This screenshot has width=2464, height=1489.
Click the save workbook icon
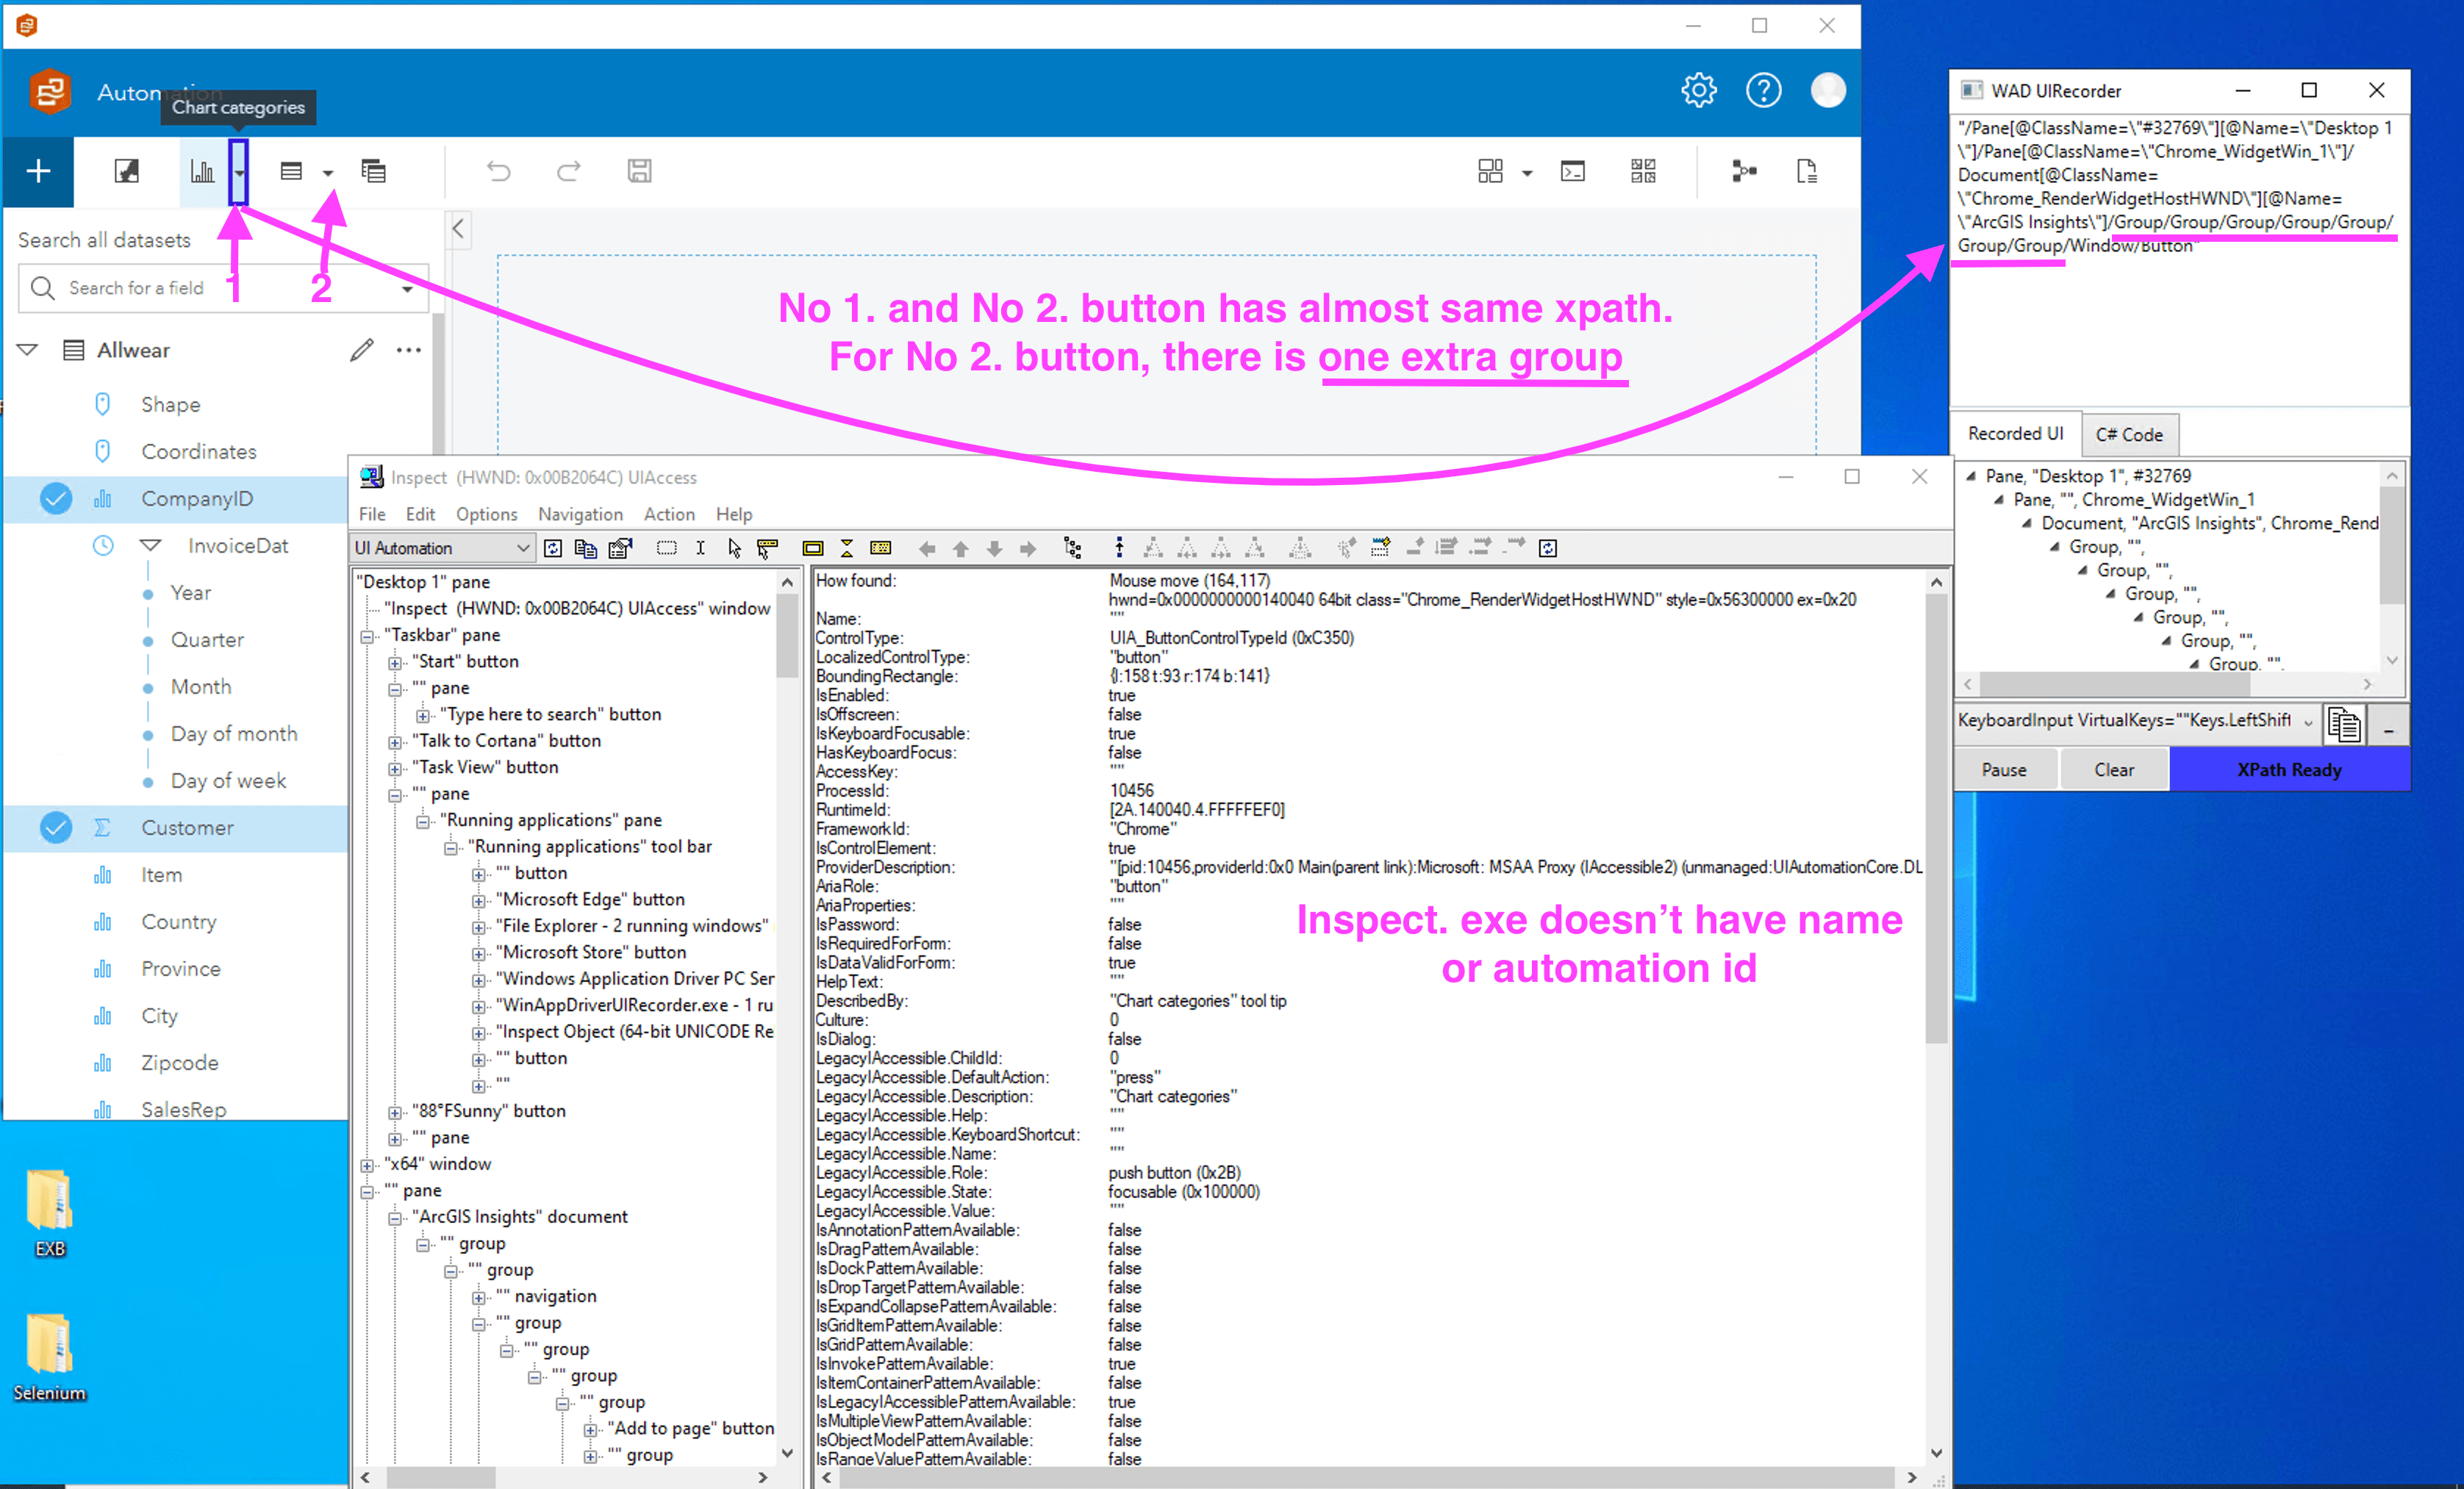click(x=639, y=171)
